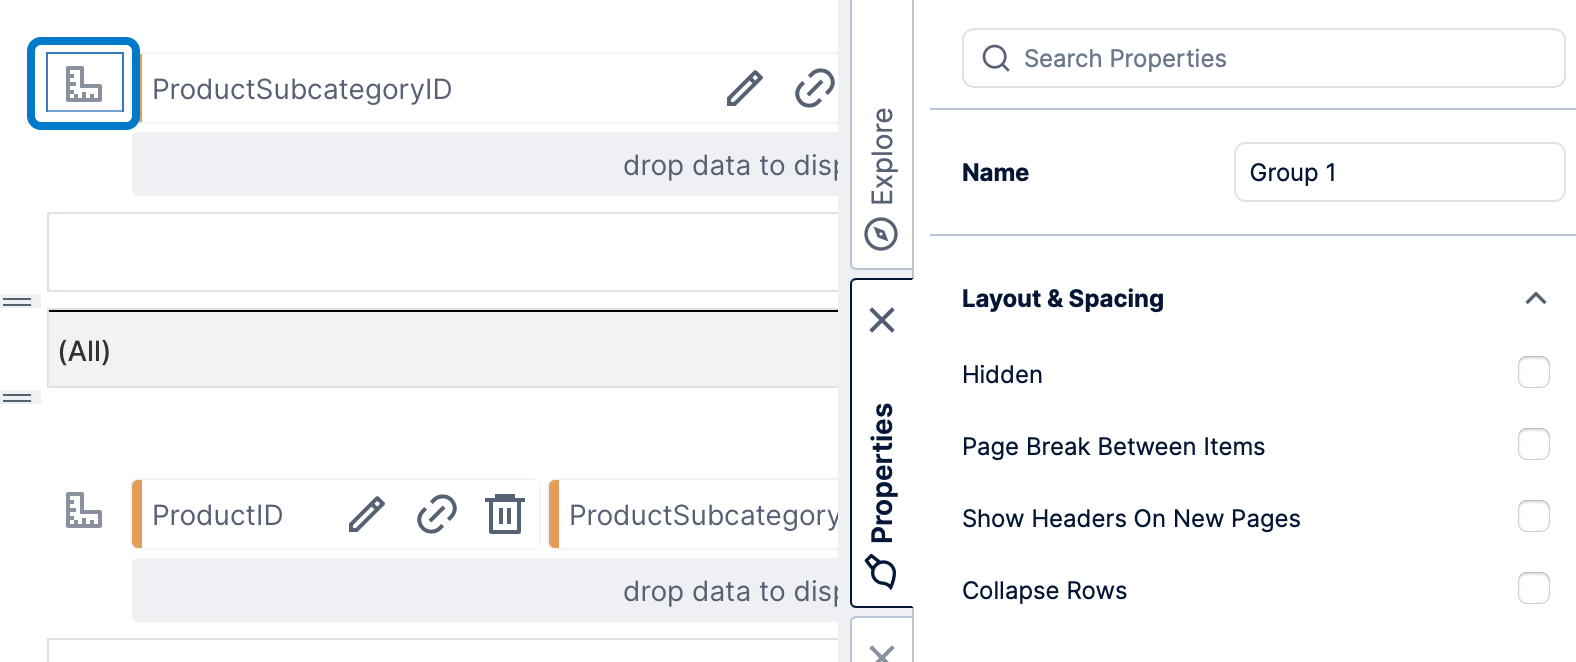
Task: Click the ProductID field label
Action: click(218, 515)
